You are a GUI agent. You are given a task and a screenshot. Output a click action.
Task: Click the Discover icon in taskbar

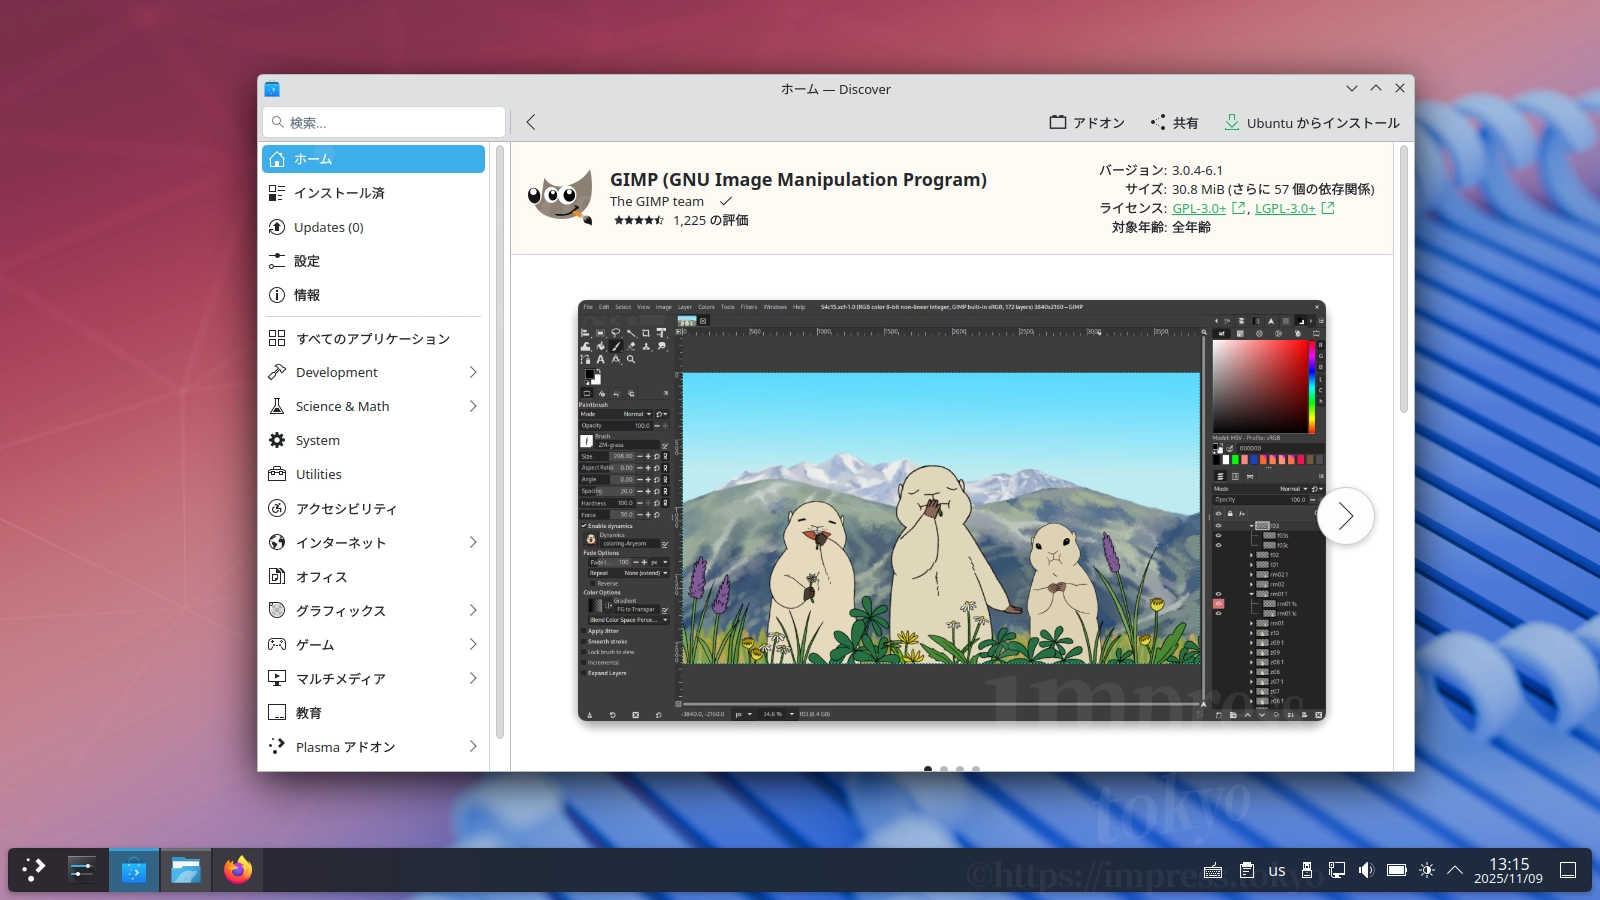coord(133,870)
